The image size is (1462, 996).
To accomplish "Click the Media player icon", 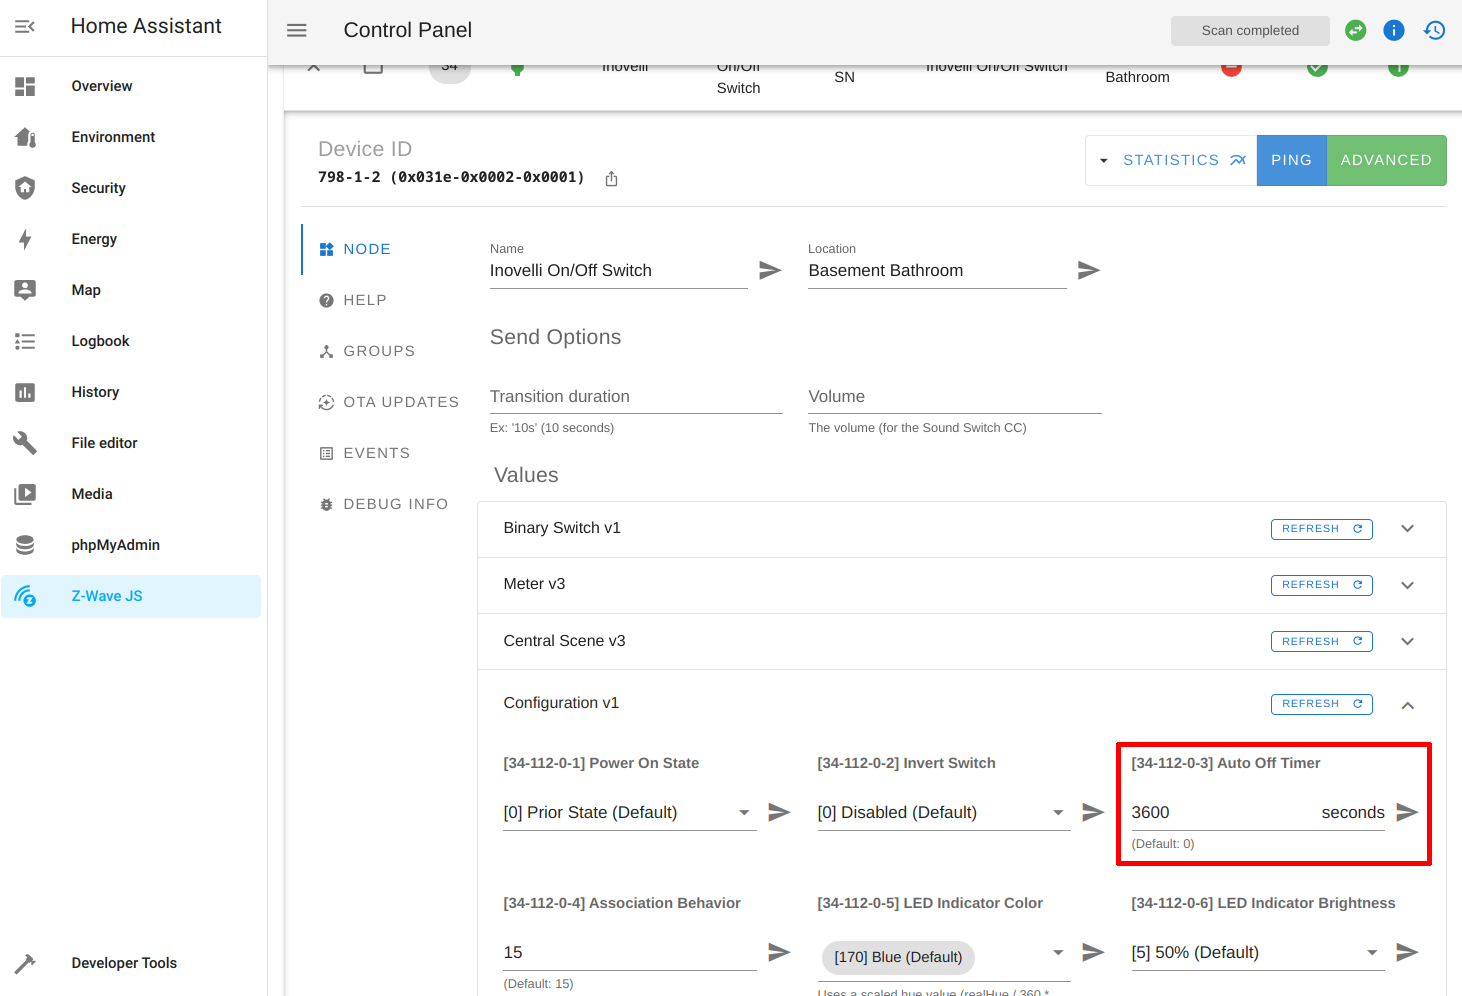I will click(x=25, y=494).
